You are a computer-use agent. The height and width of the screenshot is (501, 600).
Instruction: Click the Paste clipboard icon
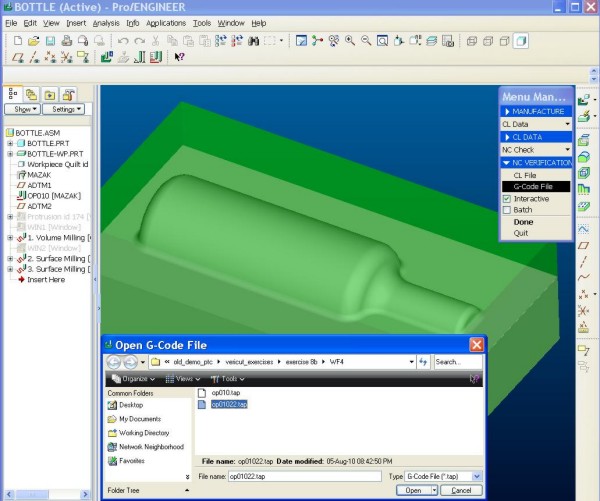188,41
